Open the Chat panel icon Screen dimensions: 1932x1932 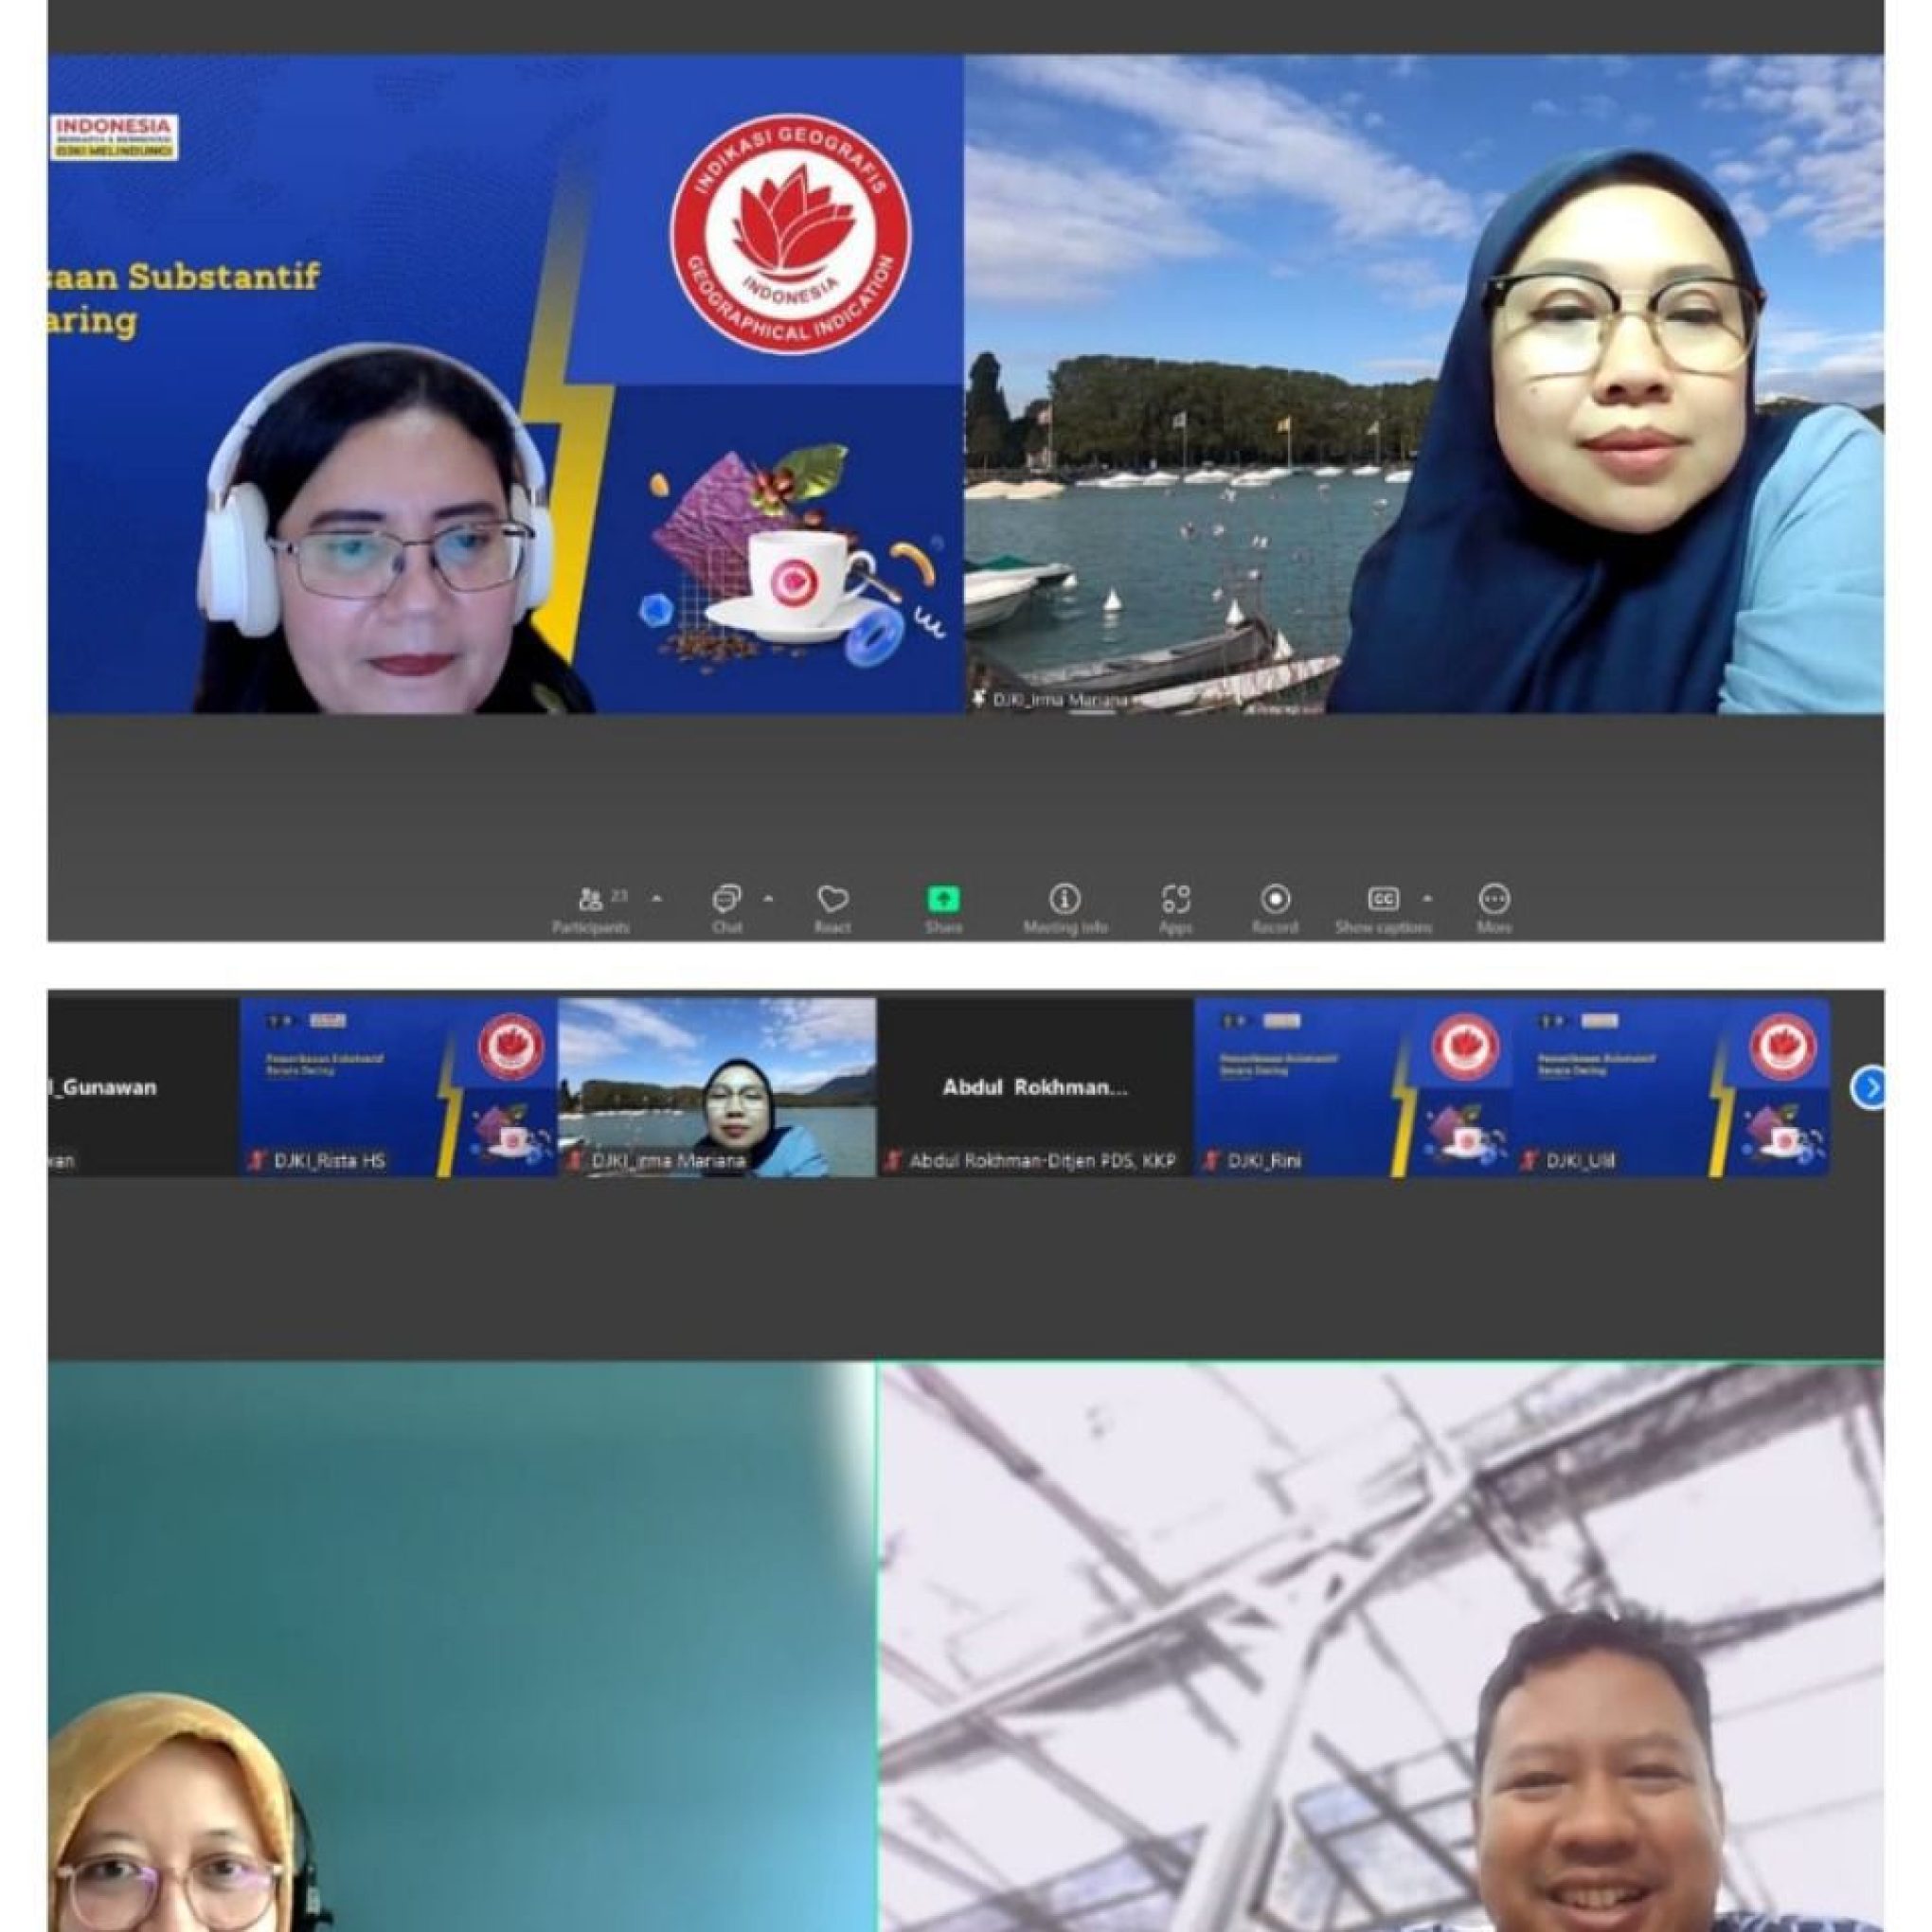(x=726, y=898)
